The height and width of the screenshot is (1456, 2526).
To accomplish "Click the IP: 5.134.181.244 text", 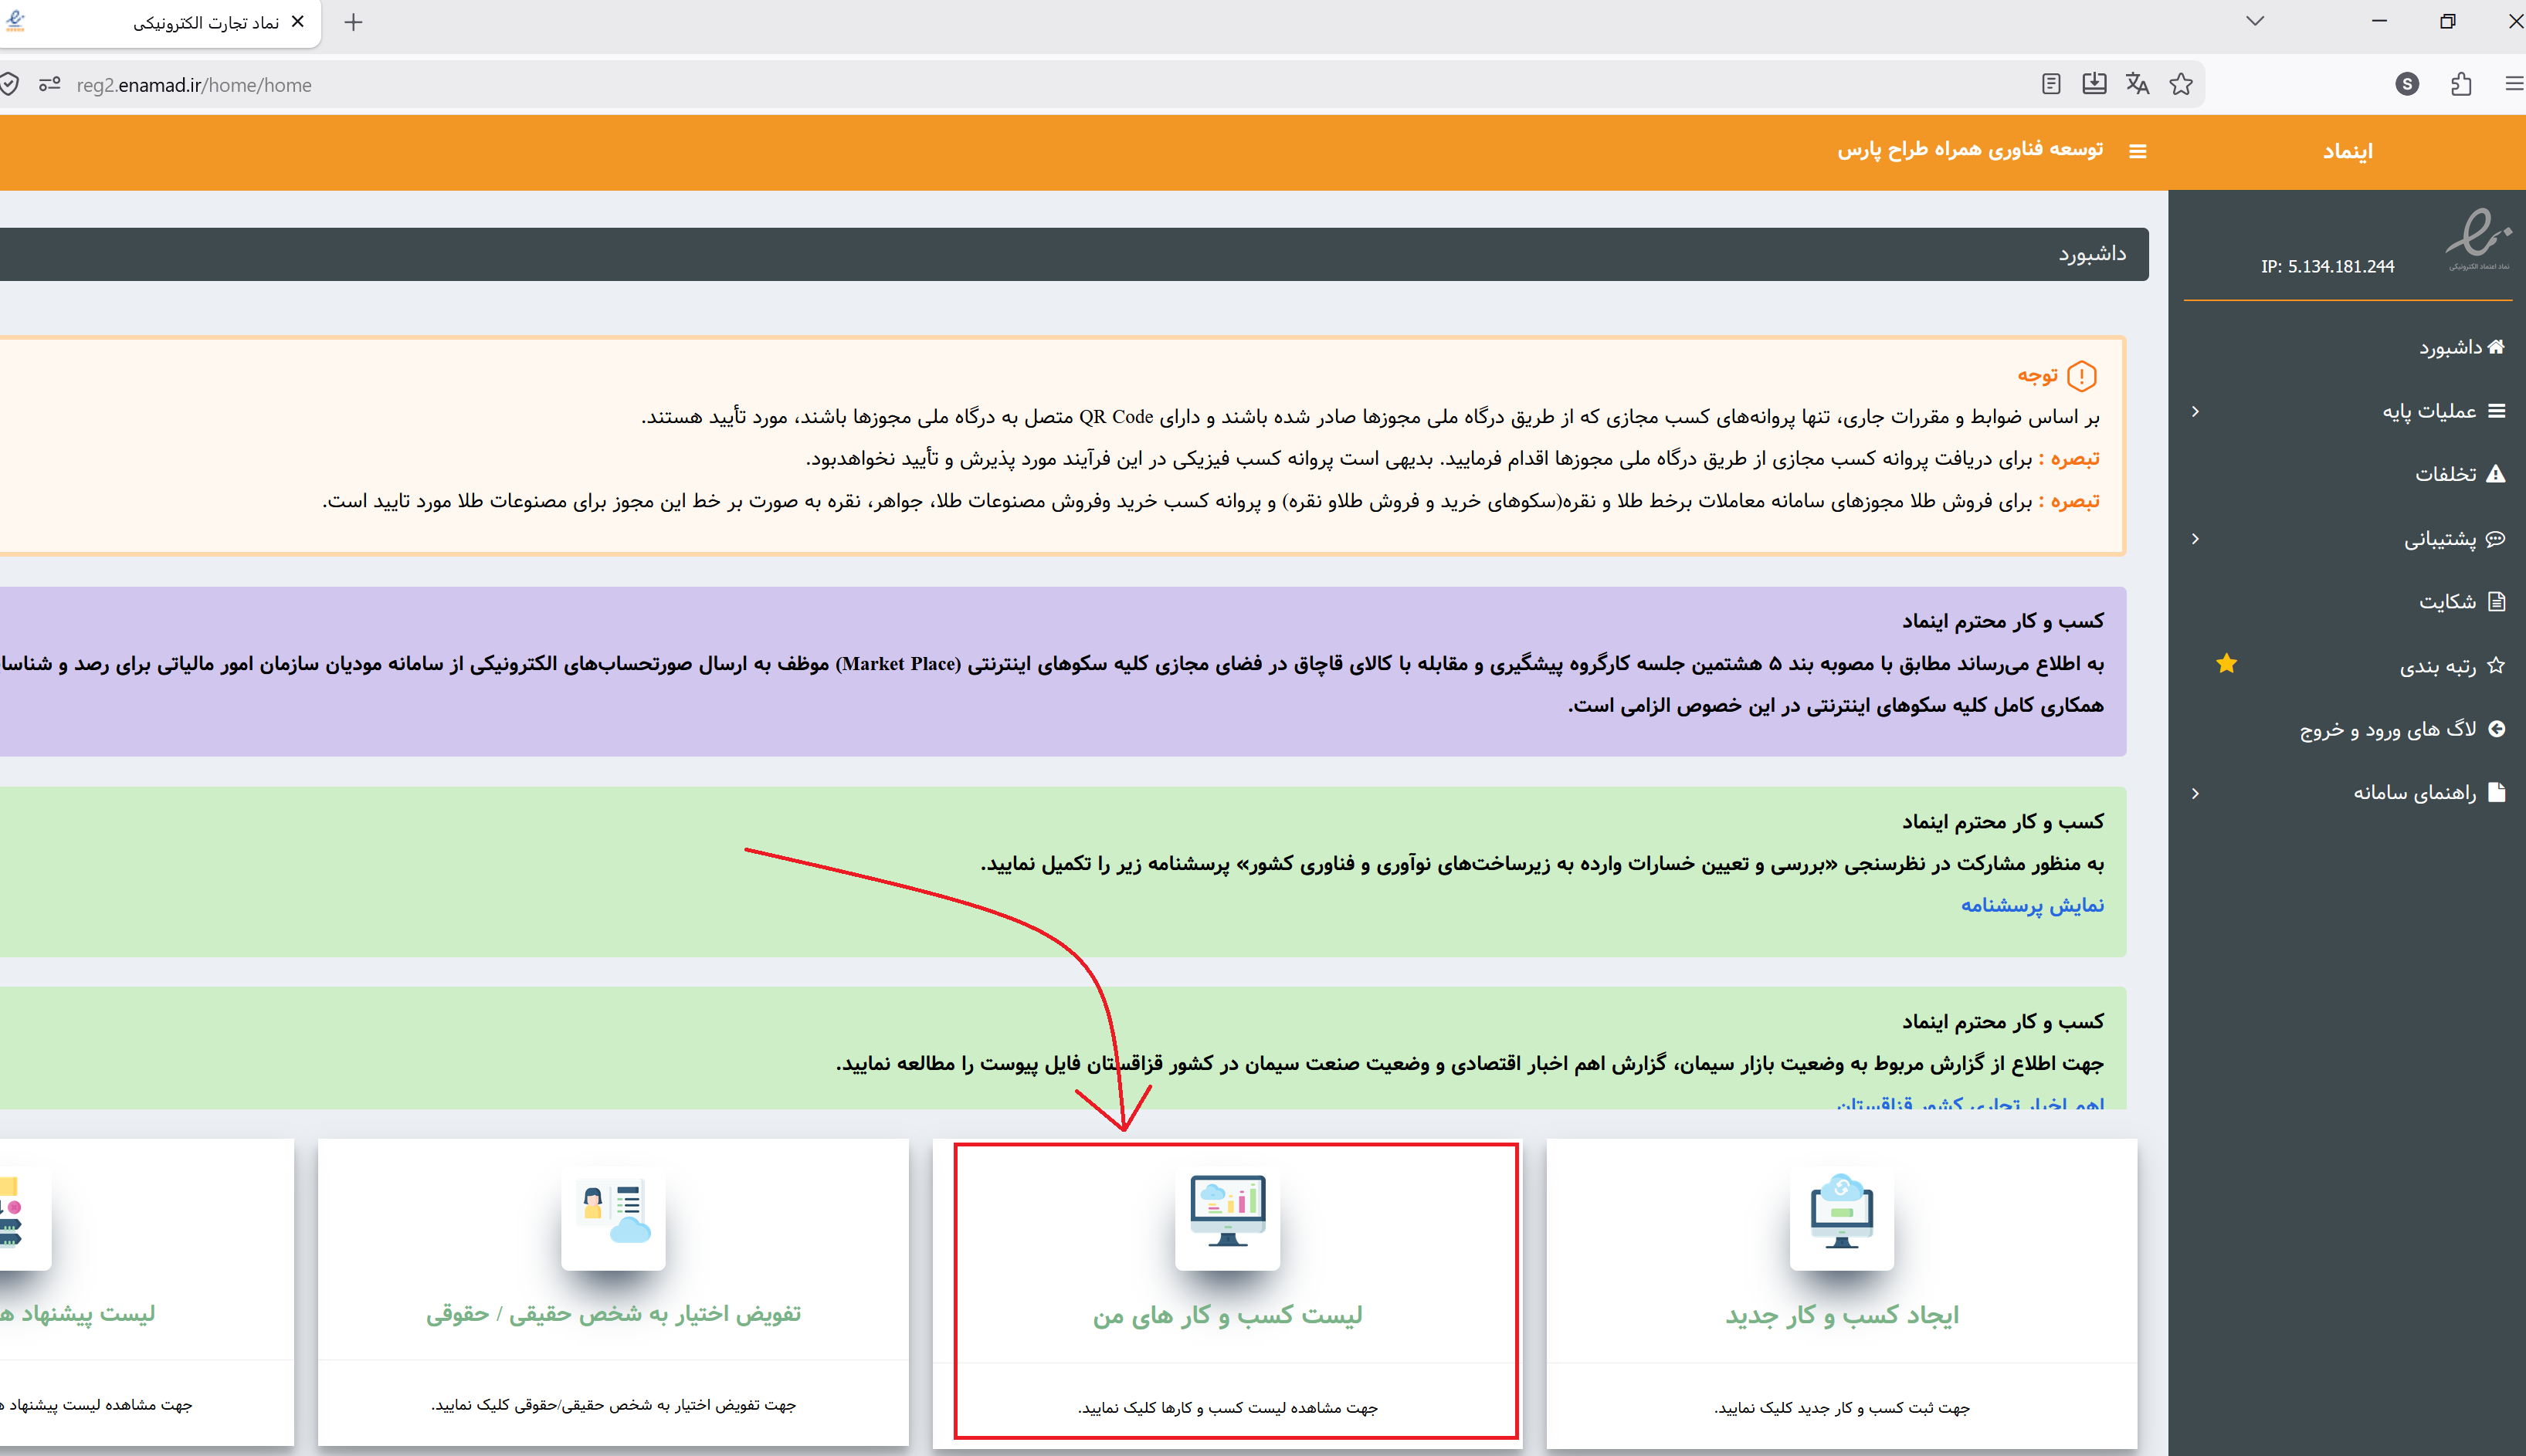I will [2327, 266].
